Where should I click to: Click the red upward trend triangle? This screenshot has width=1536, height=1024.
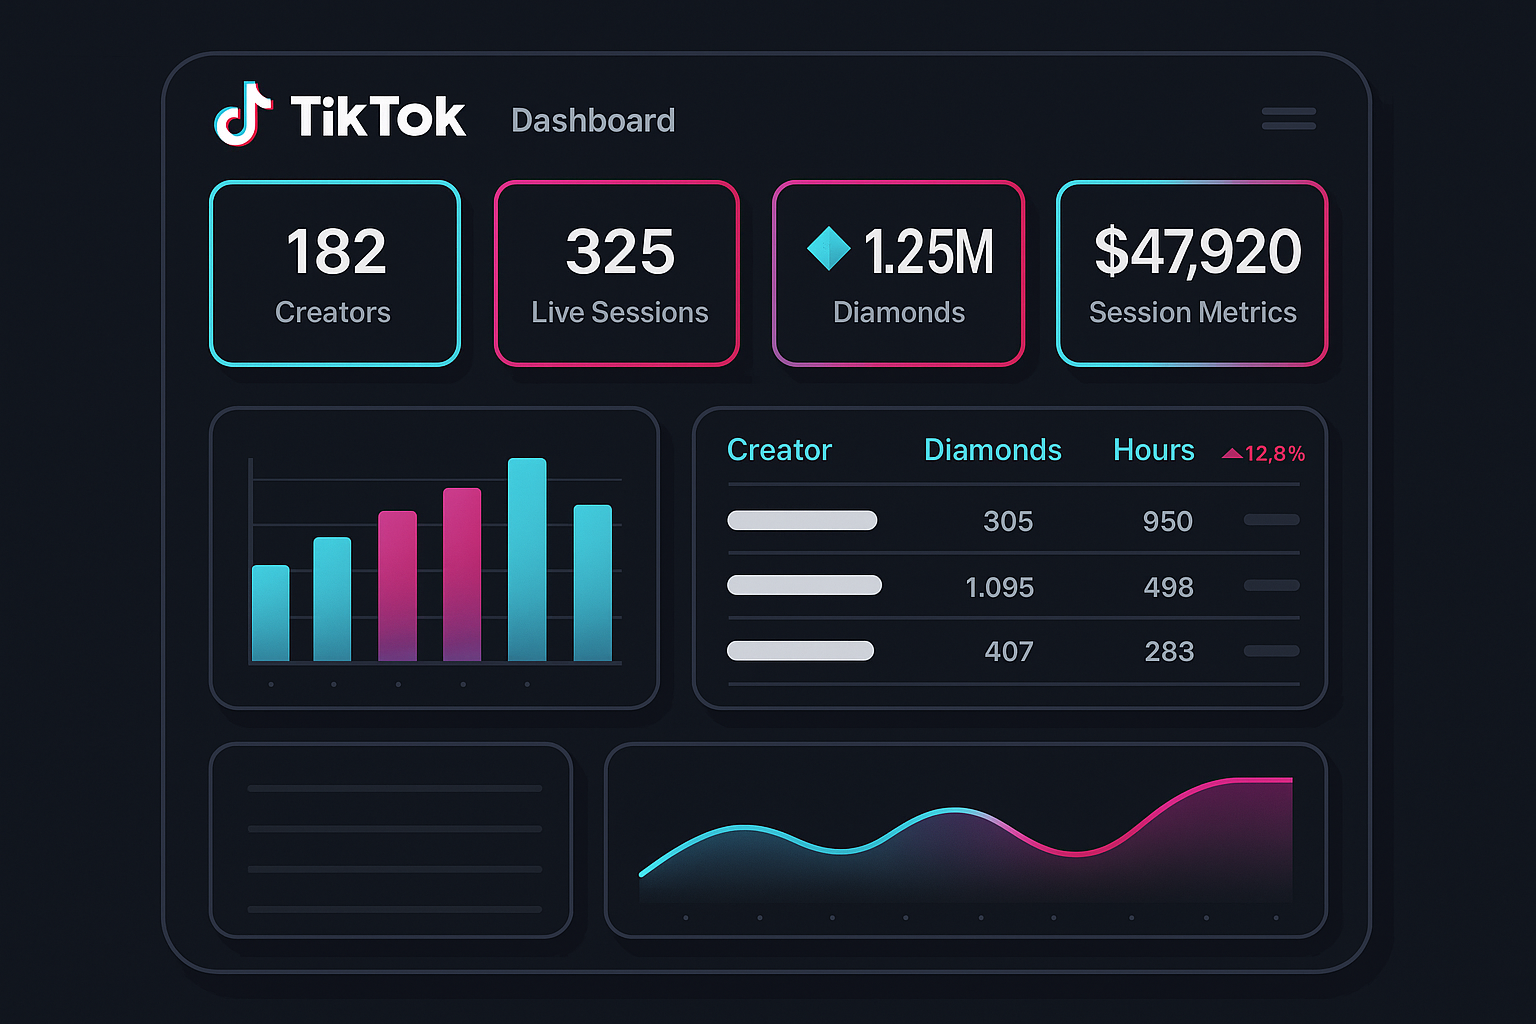(x=1232, y=454)
